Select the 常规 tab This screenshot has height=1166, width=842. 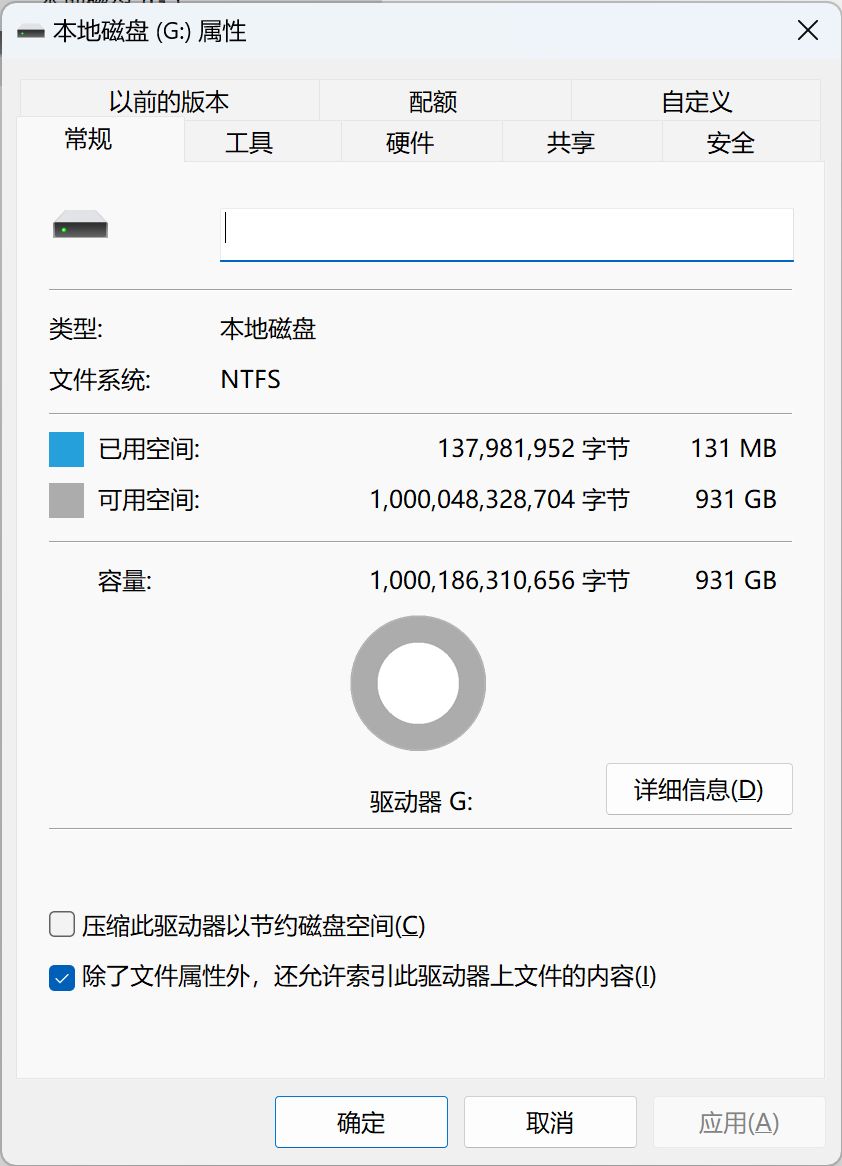88,140
